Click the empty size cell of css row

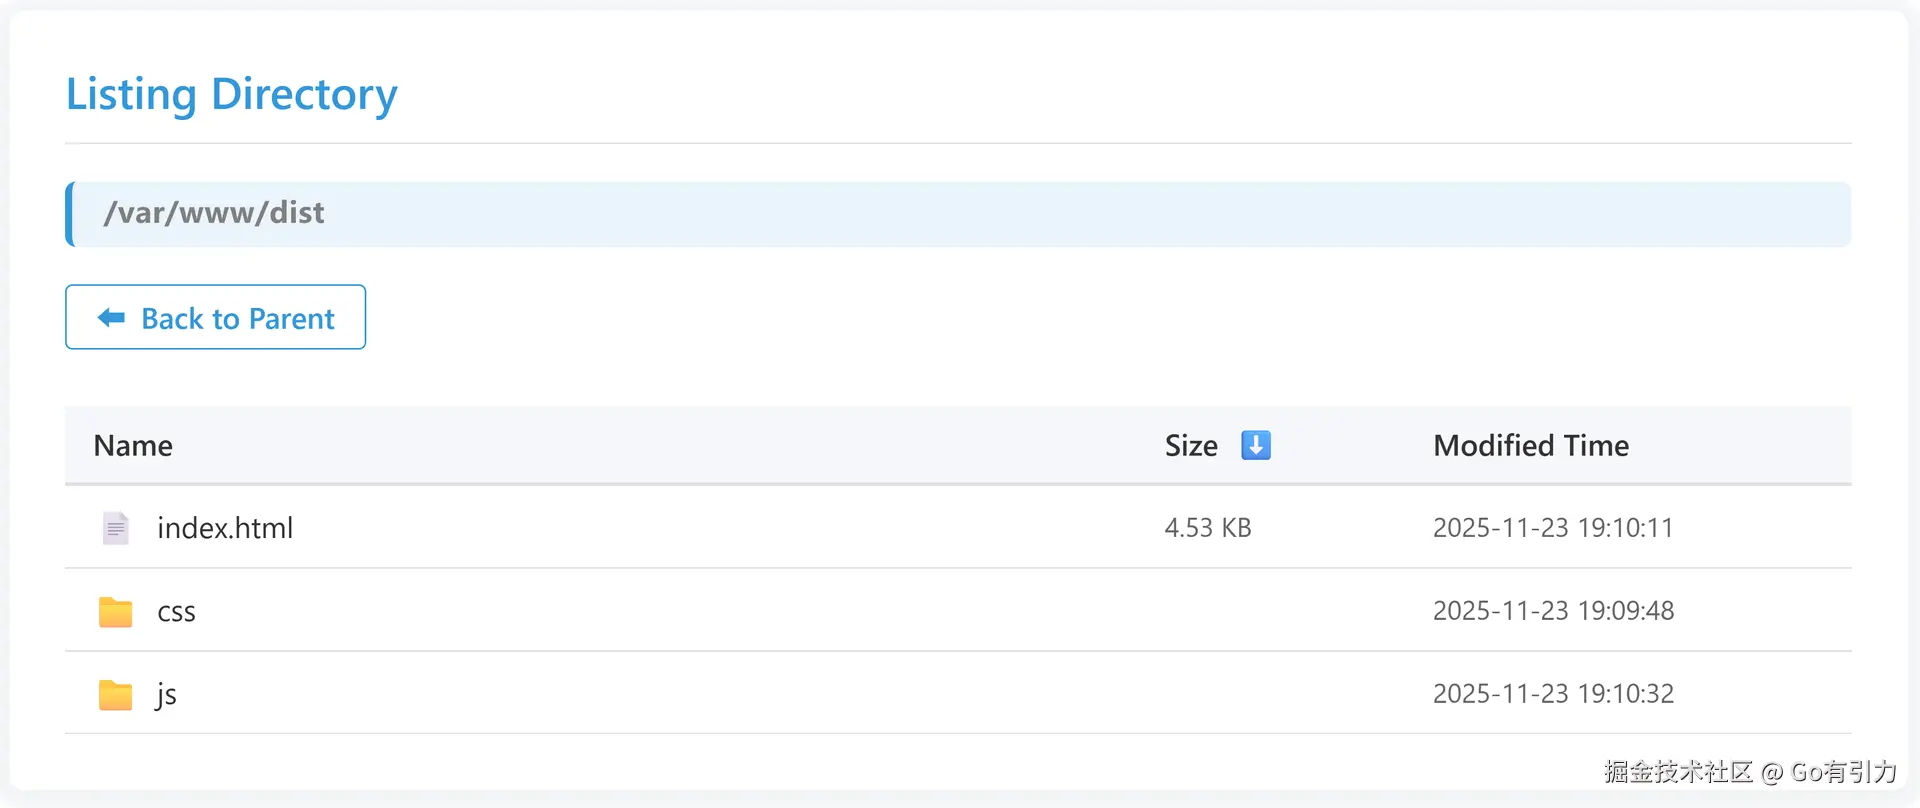click(1208, 611)
